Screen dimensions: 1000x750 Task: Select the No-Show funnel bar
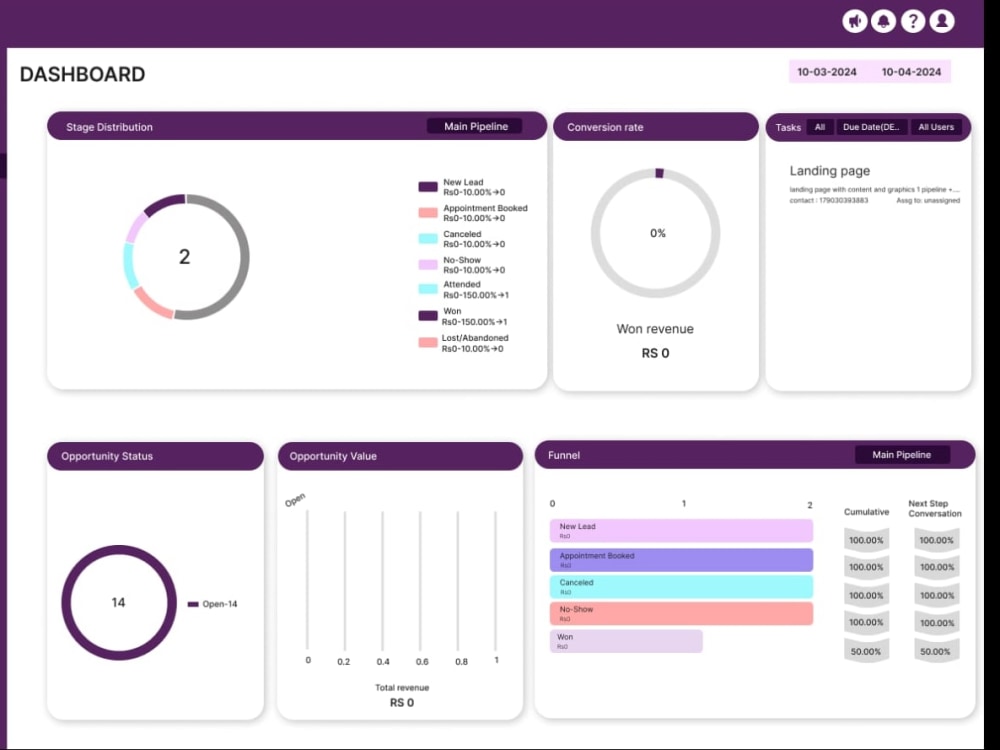tap(681, 614)
